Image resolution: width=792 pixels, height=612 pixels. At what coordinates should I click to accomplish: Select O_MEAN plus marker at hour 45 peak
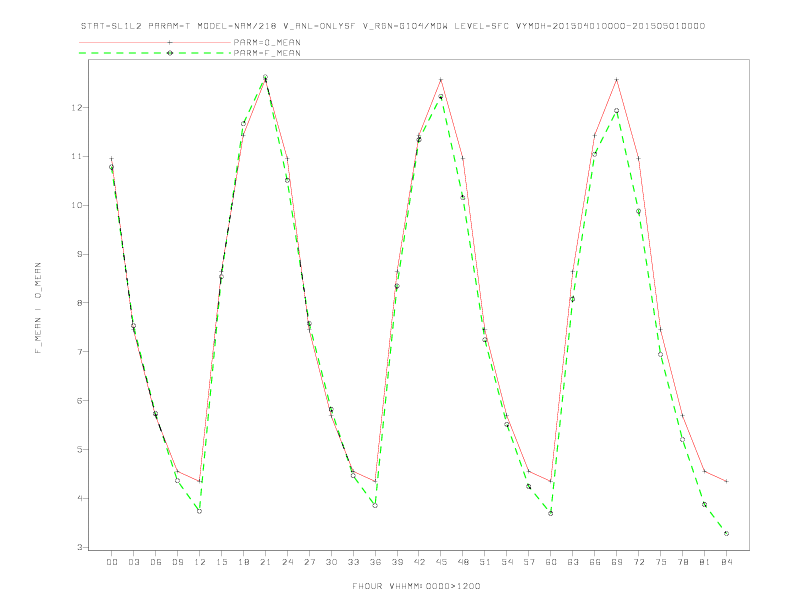click(x=441, y=80)
